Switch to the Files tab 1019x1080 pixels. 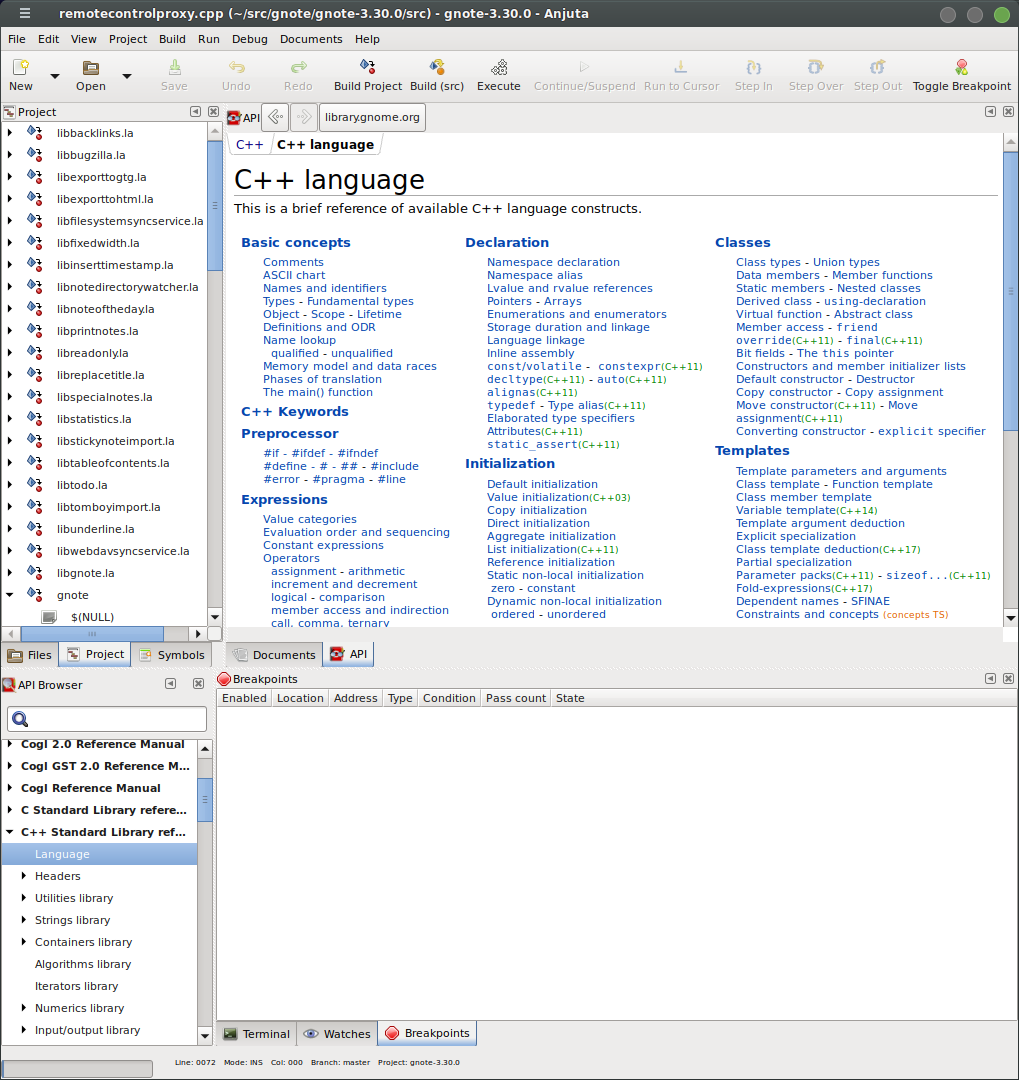(30, 655)
